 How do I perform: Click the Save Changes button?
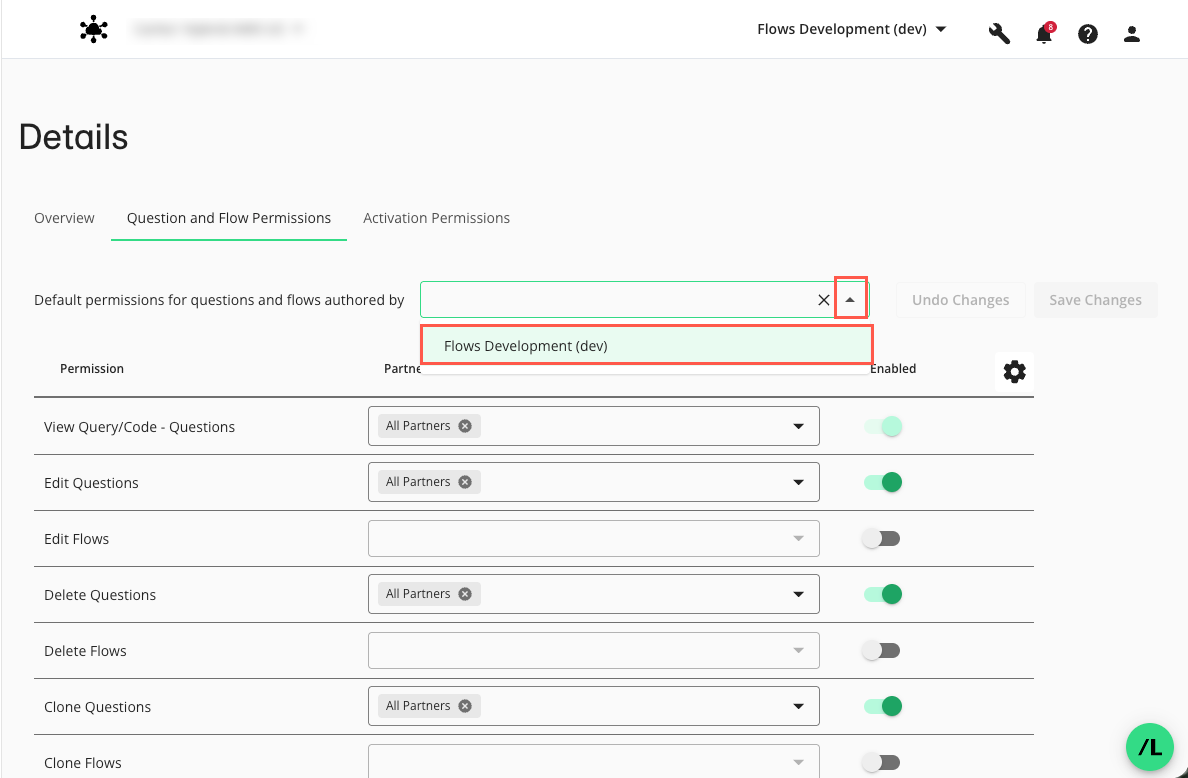pyautogui.click(x=1096, y=300)
